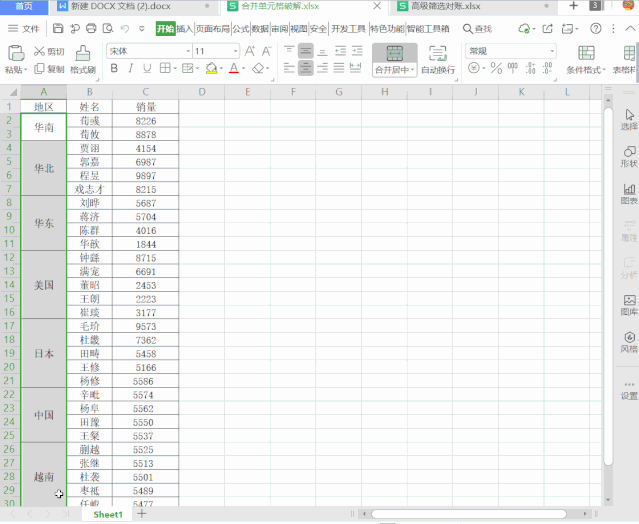Click Wrap Text (自动换行) button
Image resolution: width=639 pixels, height=524 pixels.
point(438,60)
